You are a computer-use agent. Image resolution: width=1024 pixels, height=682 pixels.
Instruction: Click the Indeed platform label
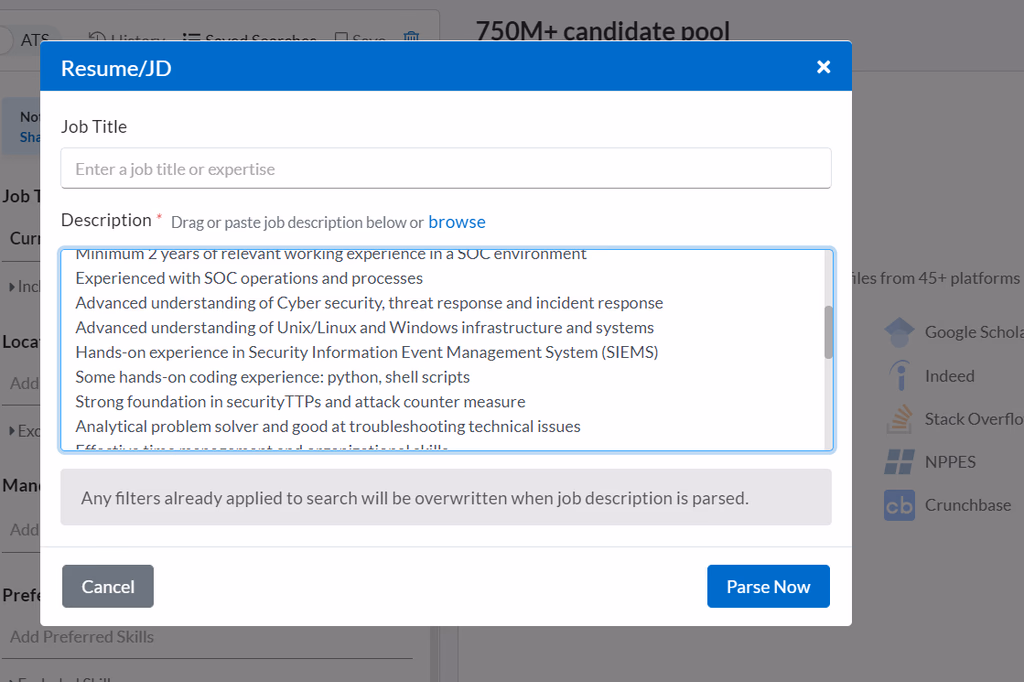(x=949, y=376)
